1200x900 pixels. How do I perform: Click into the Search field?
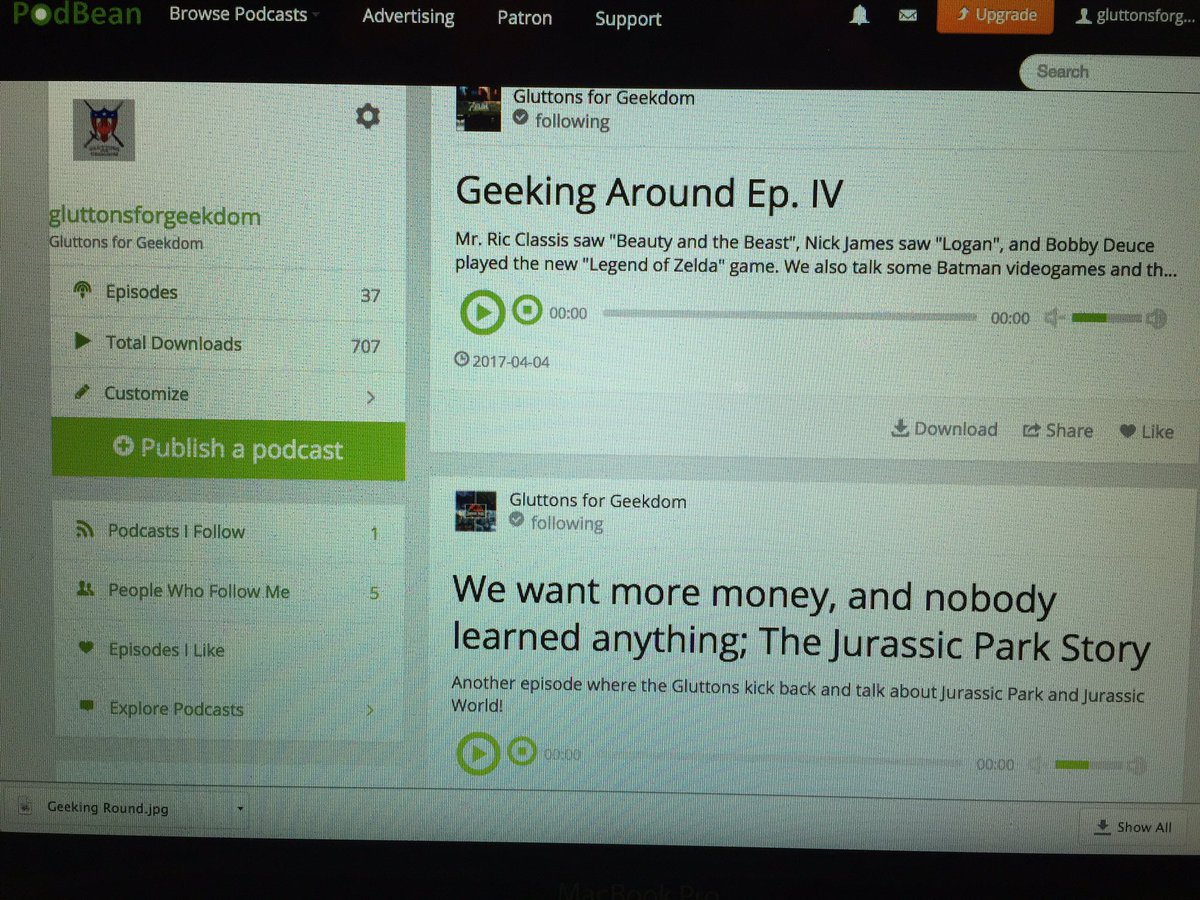click(1110, 72)
